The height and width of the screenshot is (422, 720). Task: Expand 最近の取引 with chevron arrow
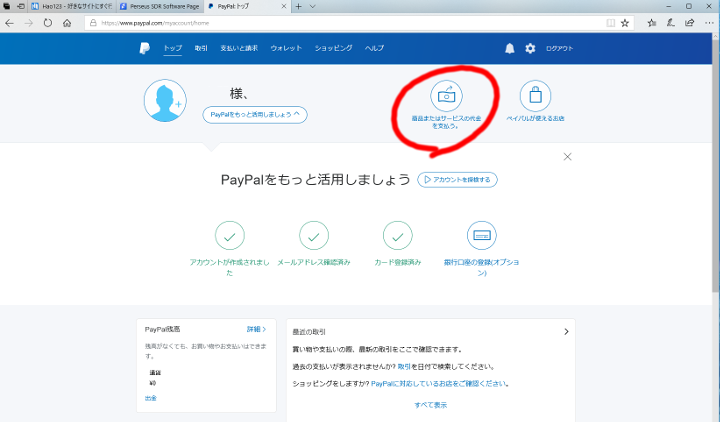pos(566,332)
